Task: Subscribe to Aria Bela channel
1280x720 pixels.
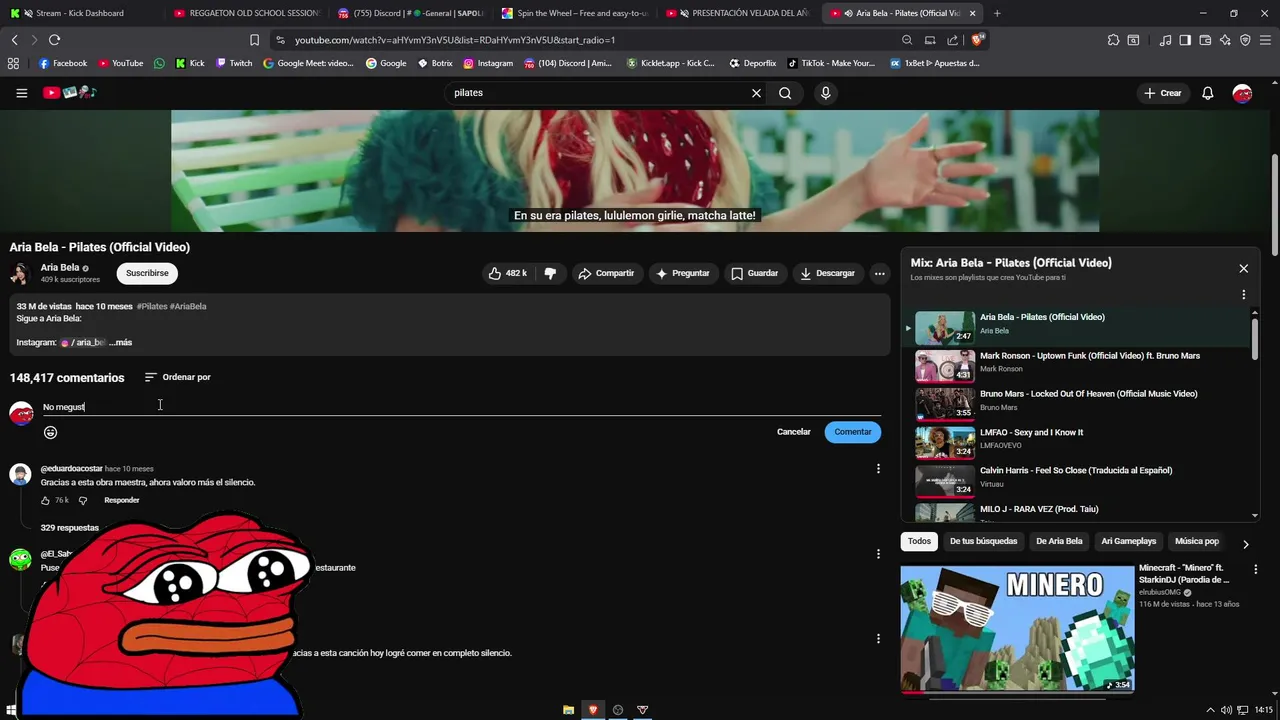Action: click(147, 273)
